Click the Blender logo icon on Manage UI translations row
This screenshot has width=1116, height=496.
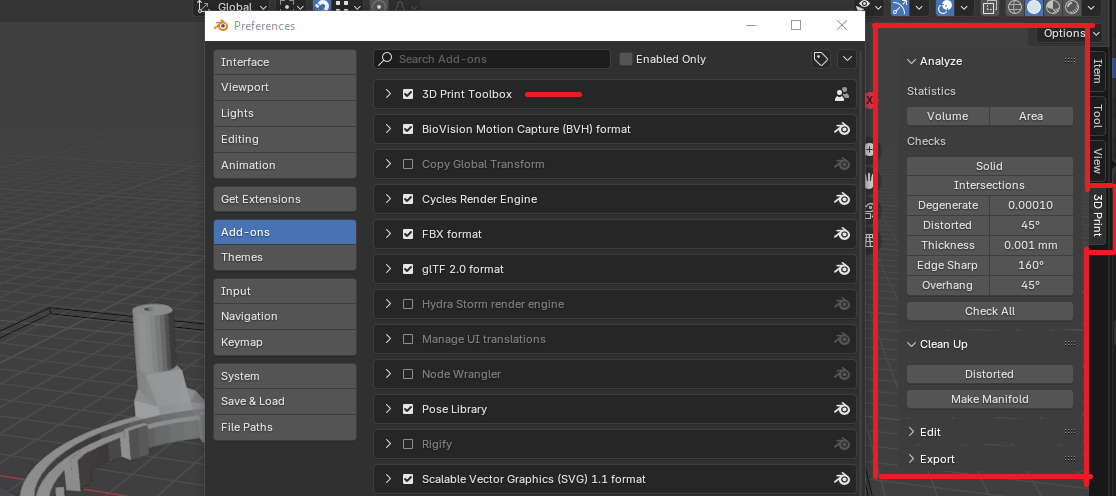842,339
